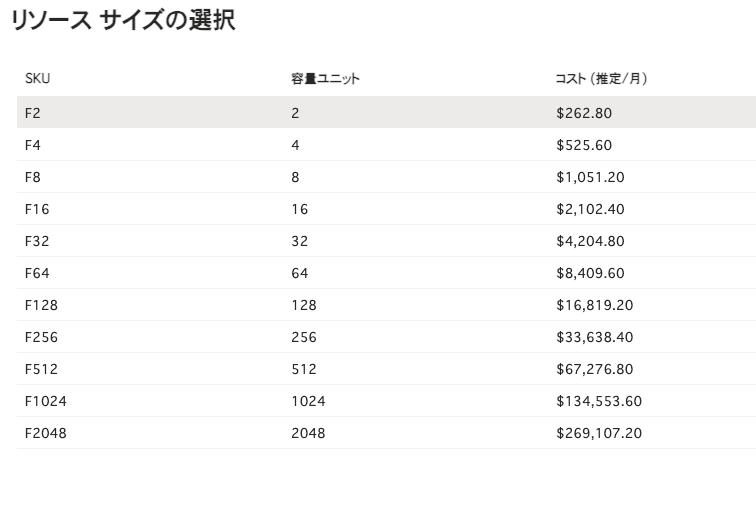Viewport: 756px width, 520px height.
Task: Pick the F16 SKU row
Action: tap(37, 209)
